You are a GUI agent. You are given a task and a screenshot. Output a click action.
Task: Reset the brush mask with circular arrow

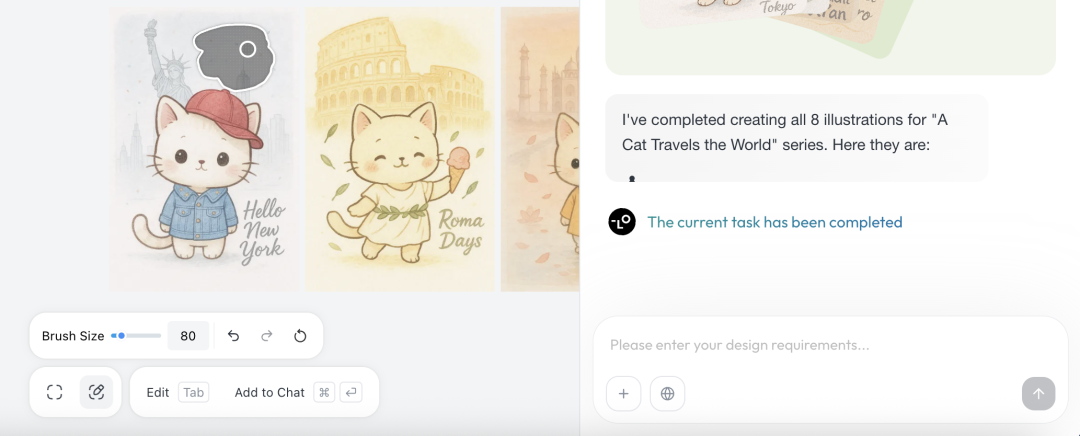300,336
